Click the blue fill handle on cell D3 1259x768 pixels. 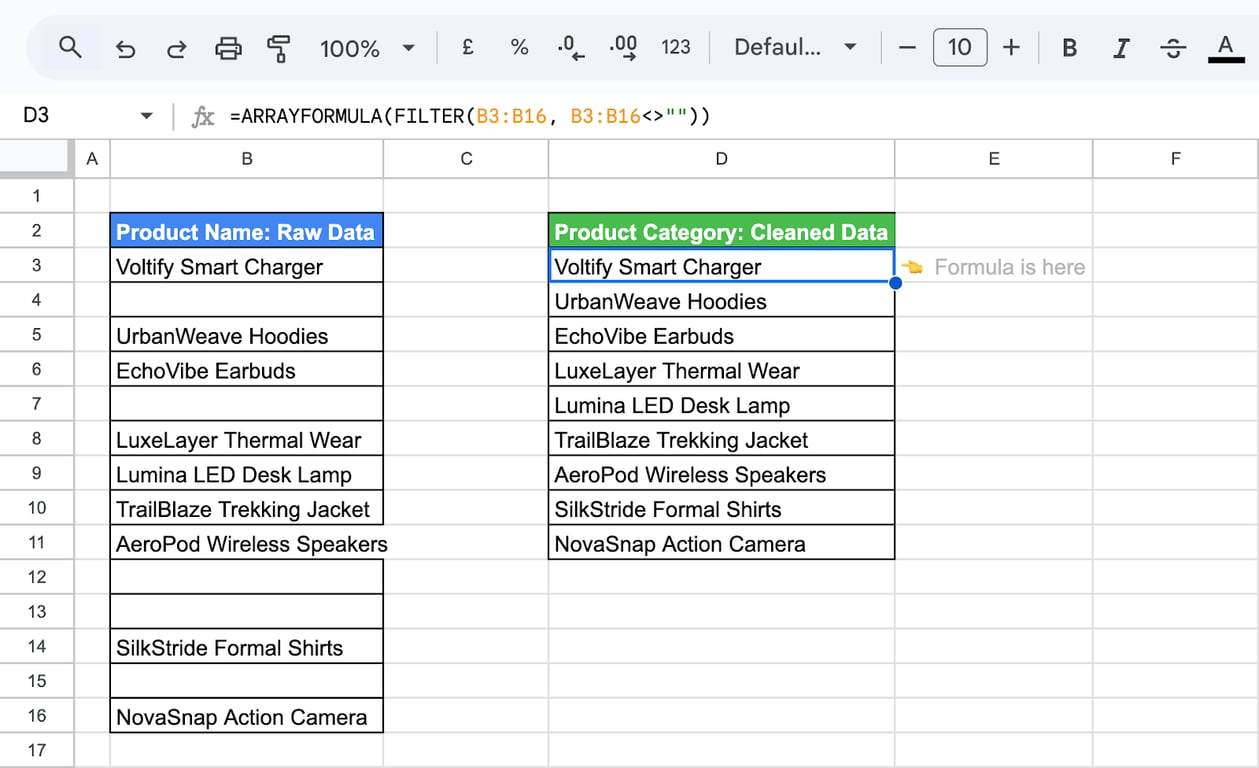tap(895, 283)
